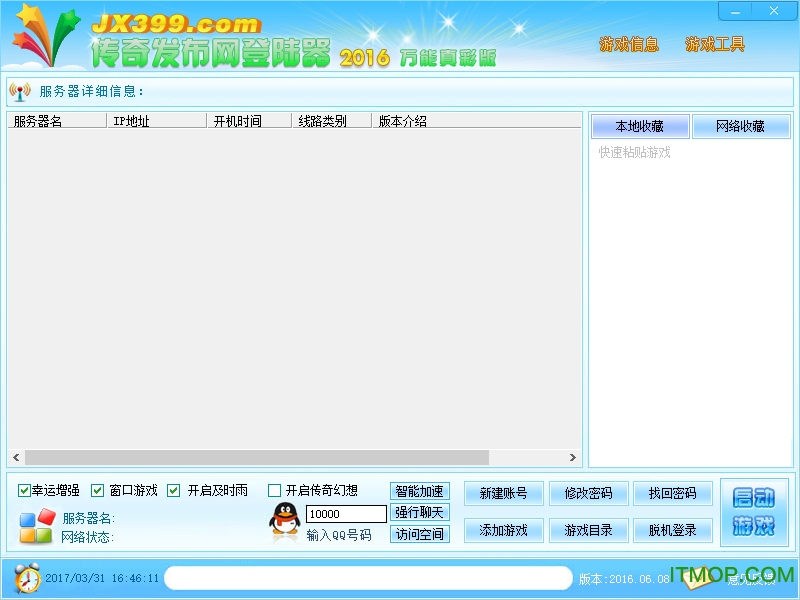Click the 快速粘贴游戏 placeholder text
Viewport: 800px width, 600px height.
634,153
